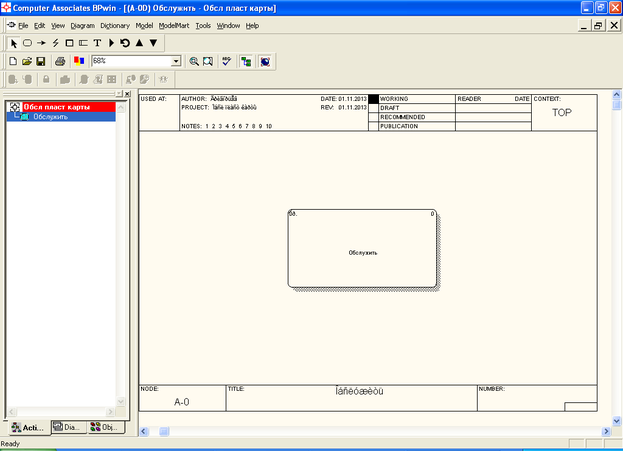
Task: Select the Data Store tool
Action: pos(83,43)
